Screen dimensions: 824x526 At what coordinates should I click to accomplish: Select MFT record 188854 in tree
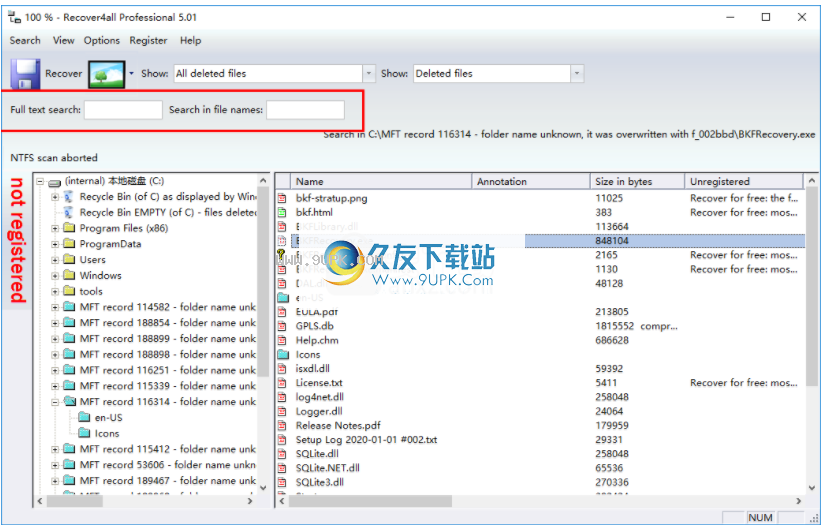pos(168,323)
